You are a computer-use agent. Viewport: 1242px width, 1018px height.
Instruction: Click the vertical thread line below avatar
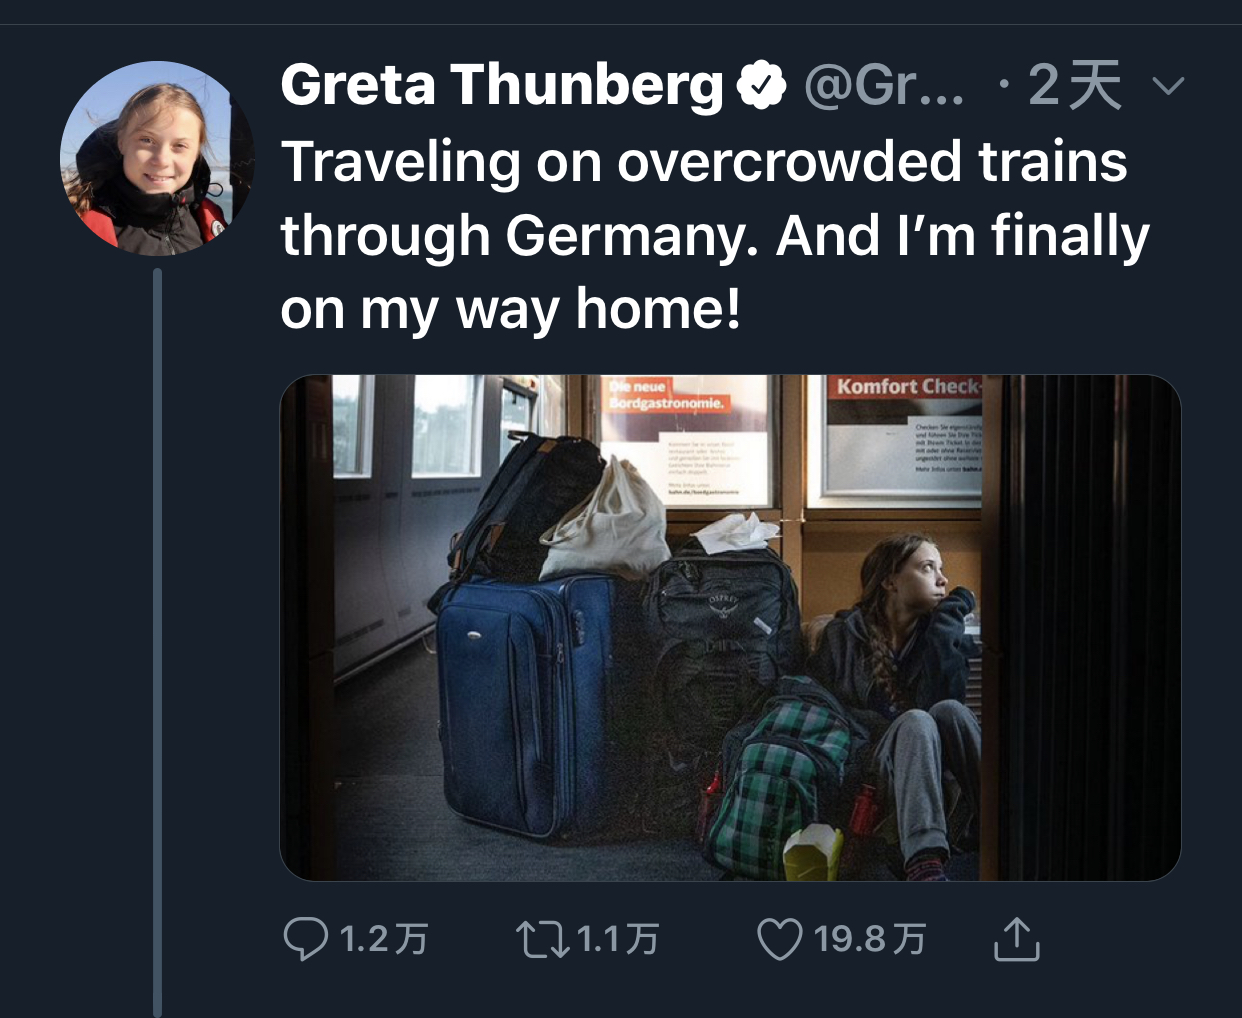pos(157,640)
